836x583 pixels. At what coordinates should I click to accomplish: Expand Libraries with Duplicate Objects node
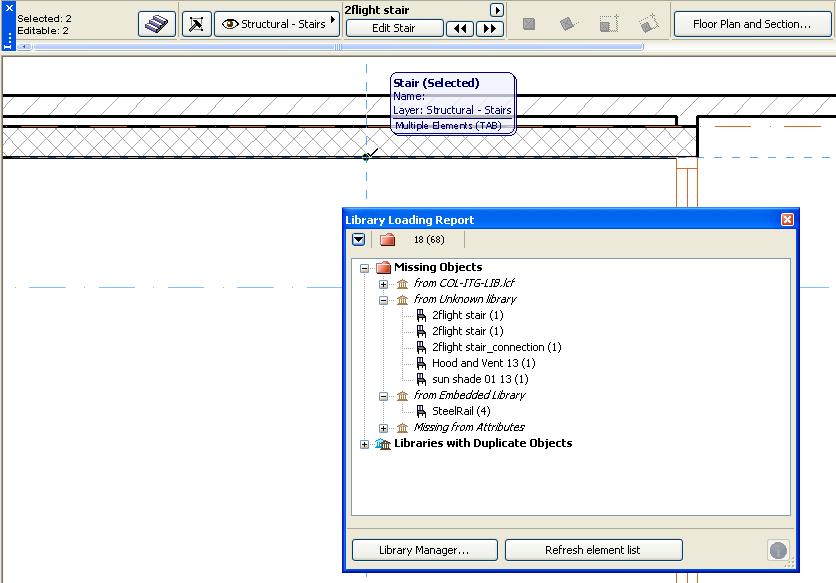pyautogui.click(x=364, y=444)
